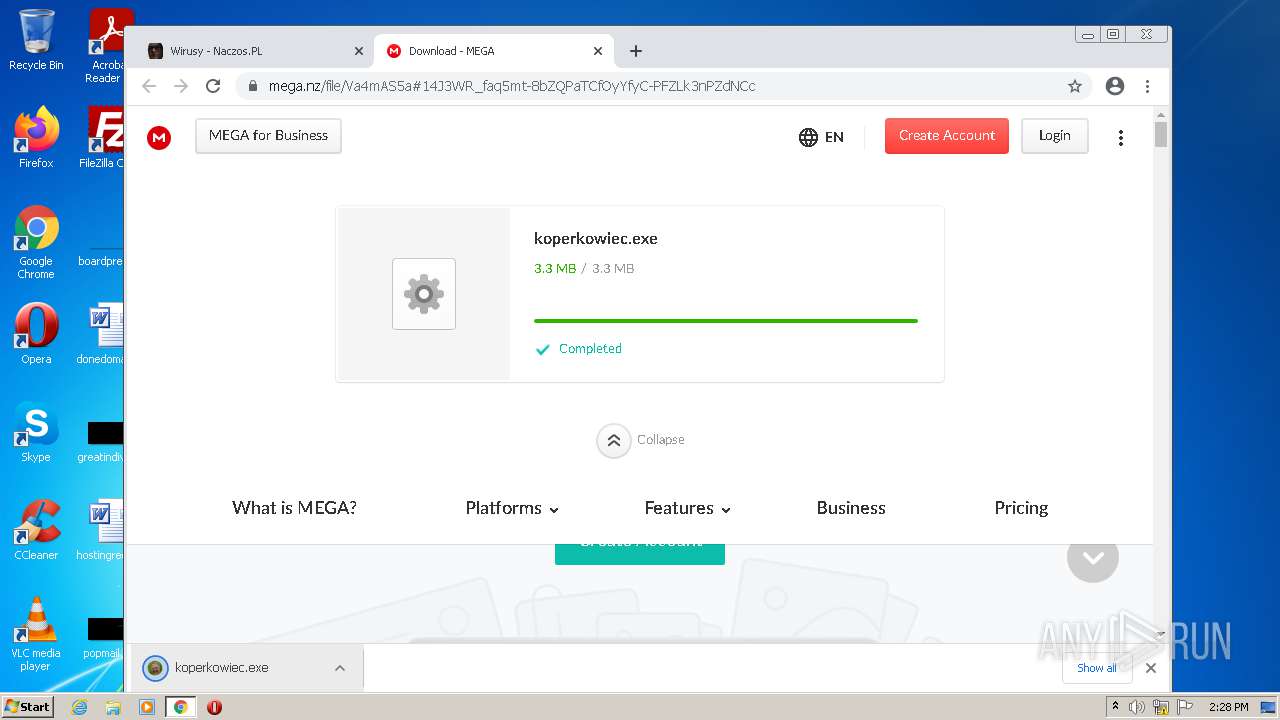
Task: Click the Create Account button
Action: pyautogui.click(x=947, y=136)
